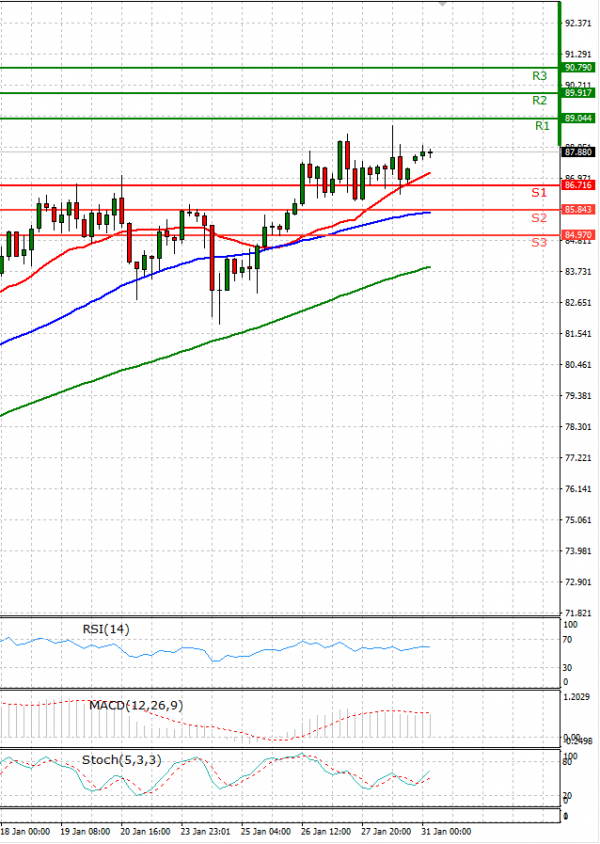Image resolution: width=600 pixels, height=844 pixels.
Task: Click the 83.731 price axis value
Action: [578, 272]
